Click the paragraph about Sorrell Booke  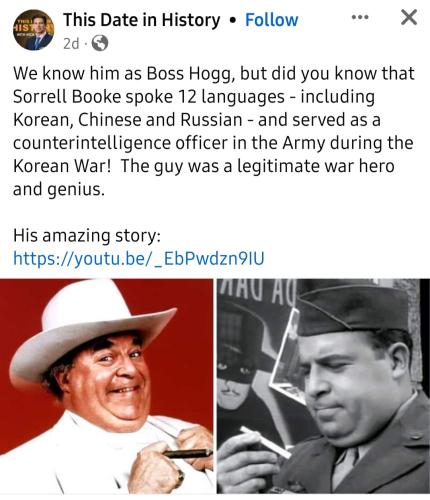(x=213, y=131)
